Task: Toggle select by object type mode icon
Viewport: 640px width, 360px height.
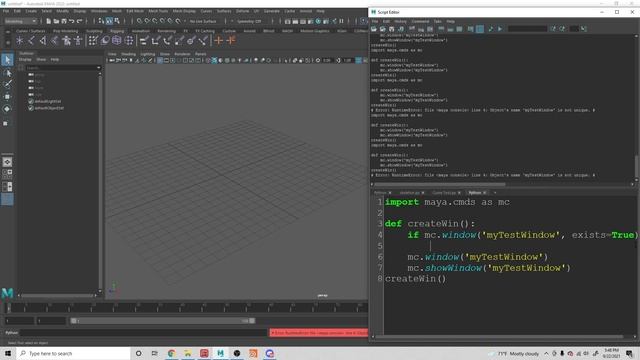Action: 109,21
